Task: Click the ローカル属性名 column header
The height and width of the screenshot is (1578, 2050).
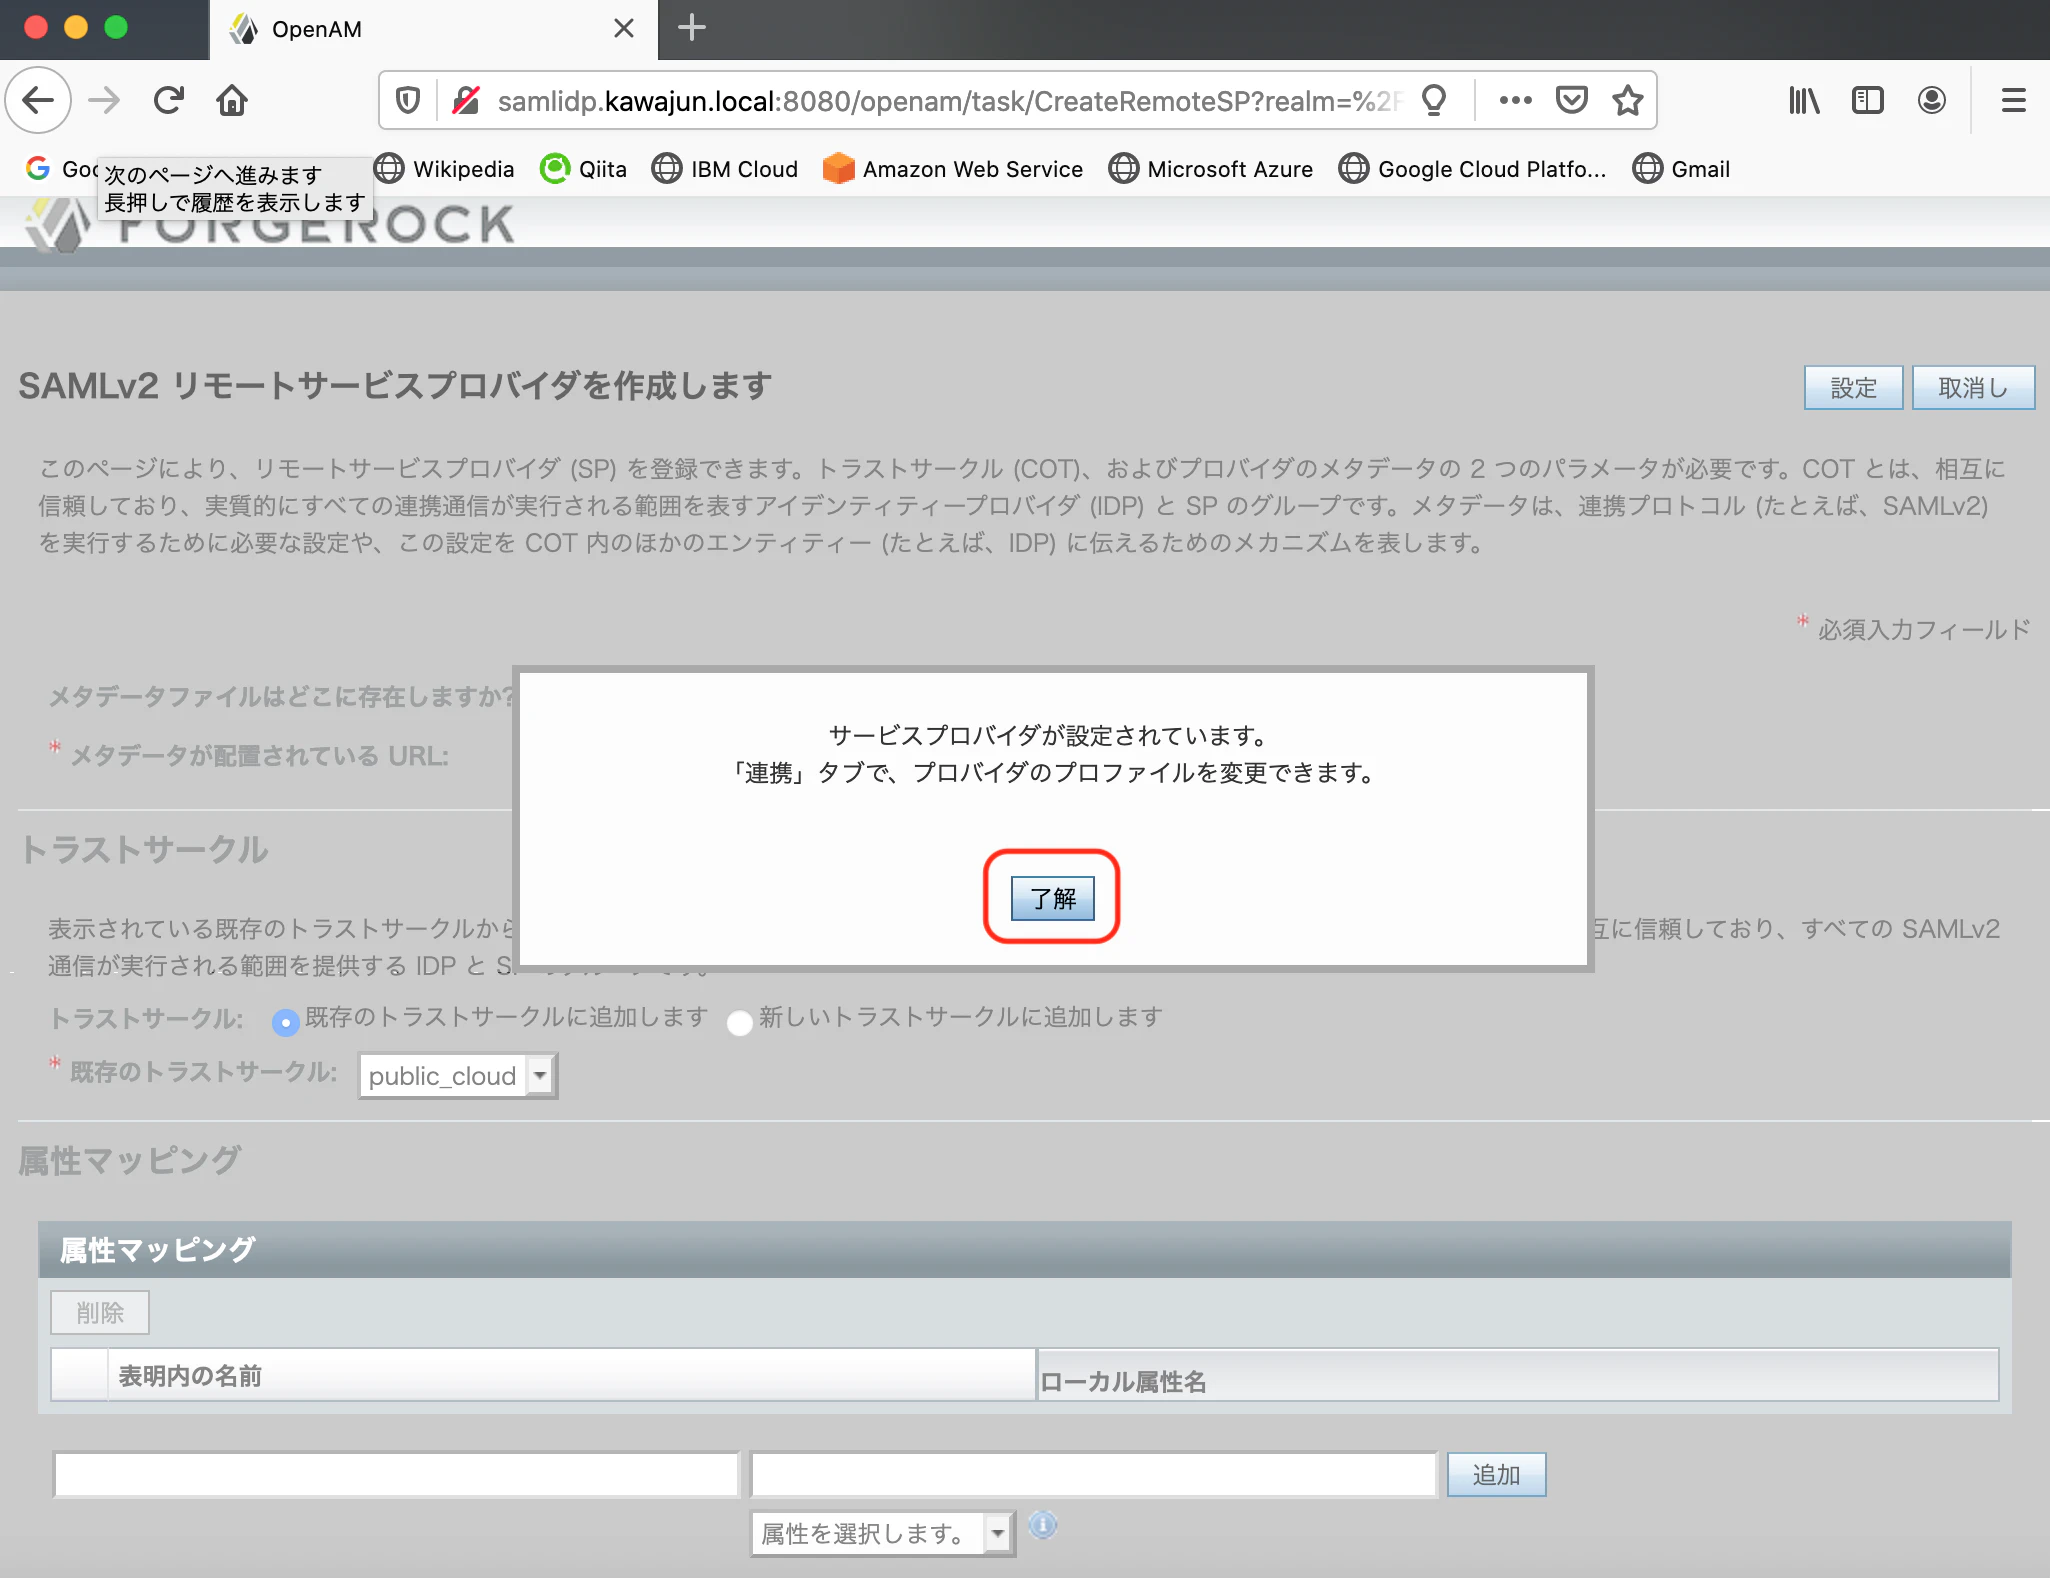Action: pos(1517,1375)
